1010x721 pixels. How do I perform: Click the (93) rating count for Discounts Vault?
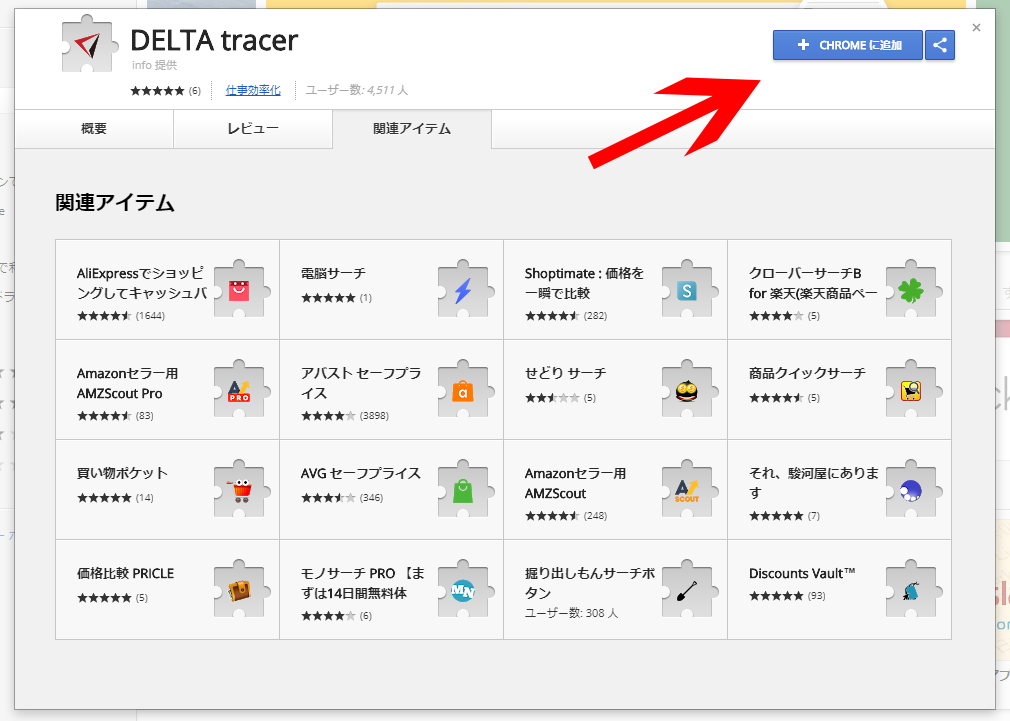pyautogui.click(x=817, y=596)
